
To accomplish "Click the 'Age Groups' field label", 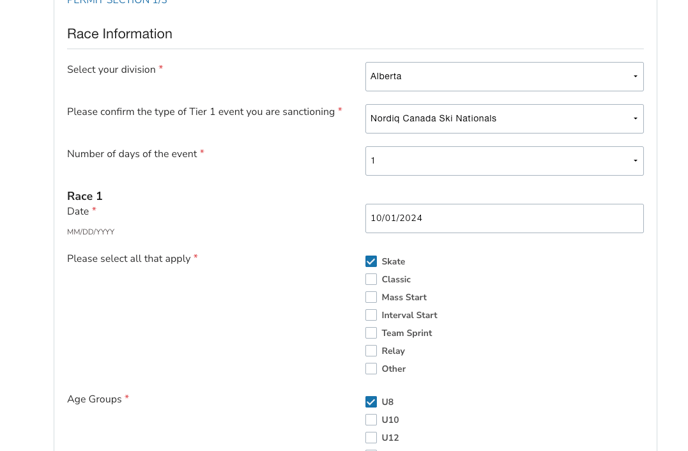I will (94, 399).
